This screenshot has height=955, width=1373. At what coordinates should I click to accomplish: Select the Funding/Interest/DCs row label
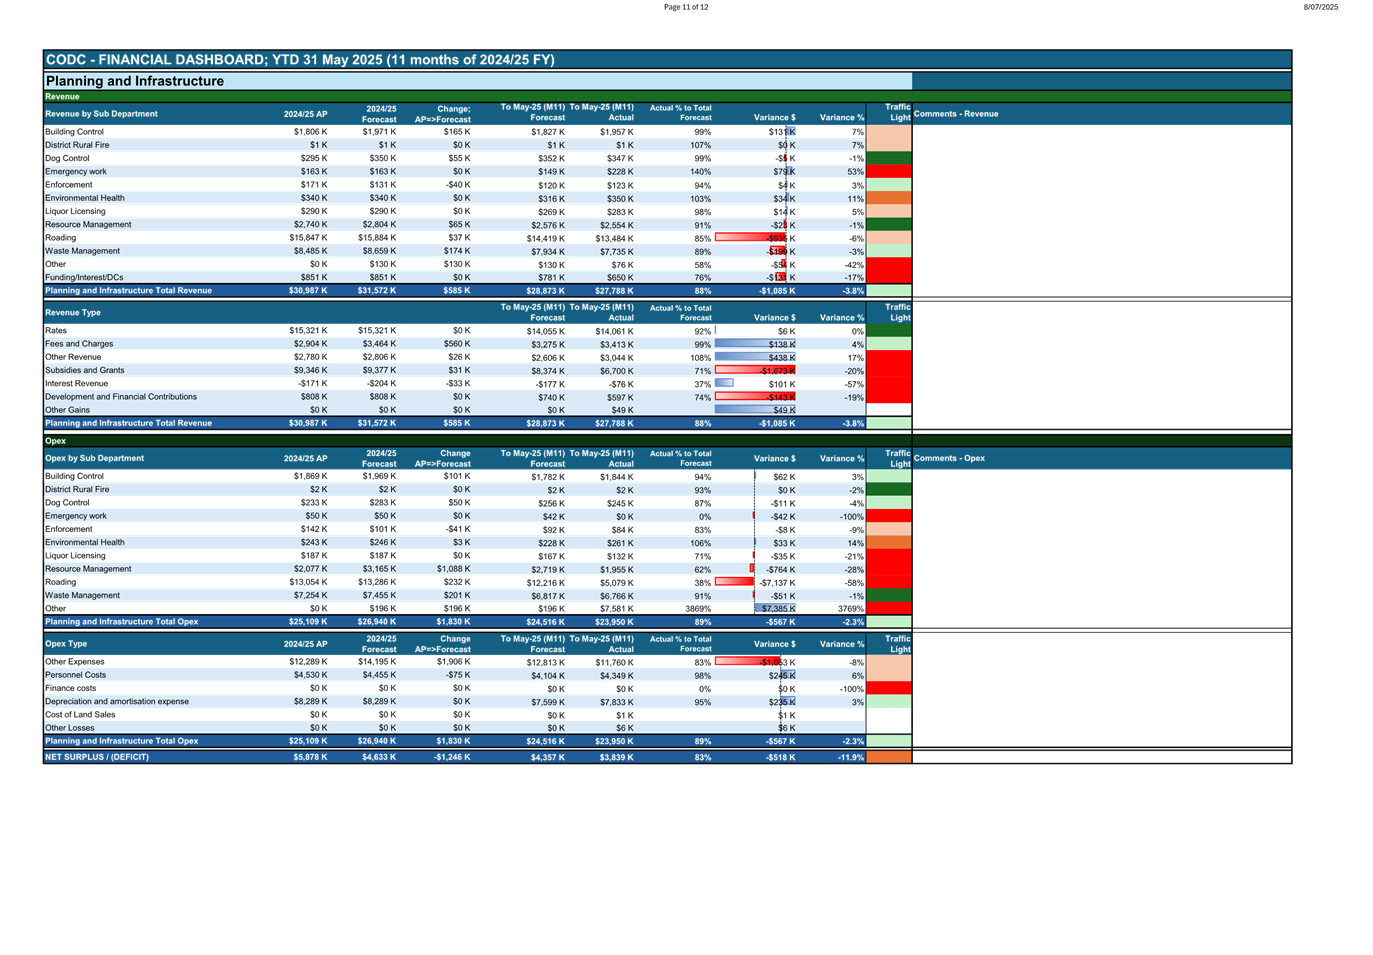[x=84, y=277]
